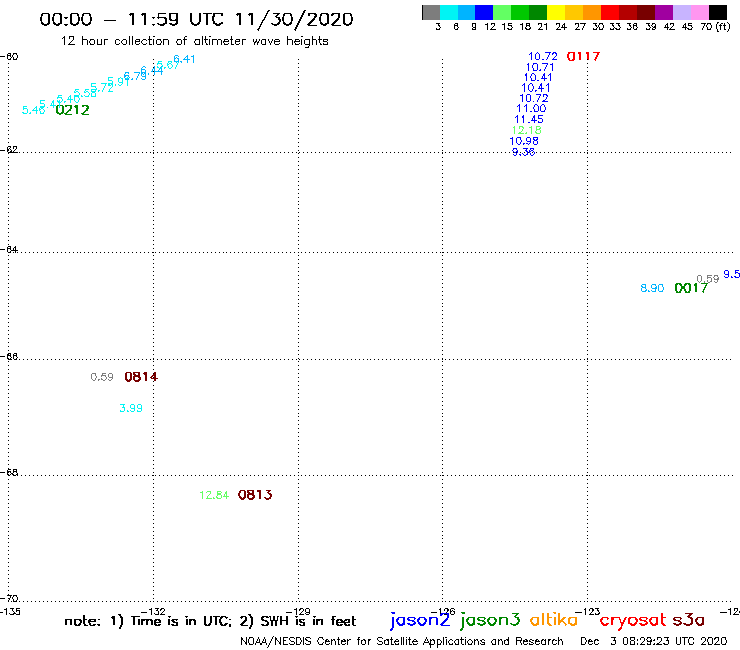Click the light green value '12.84'
The image size is (740, 650).
tap(214, 495)
